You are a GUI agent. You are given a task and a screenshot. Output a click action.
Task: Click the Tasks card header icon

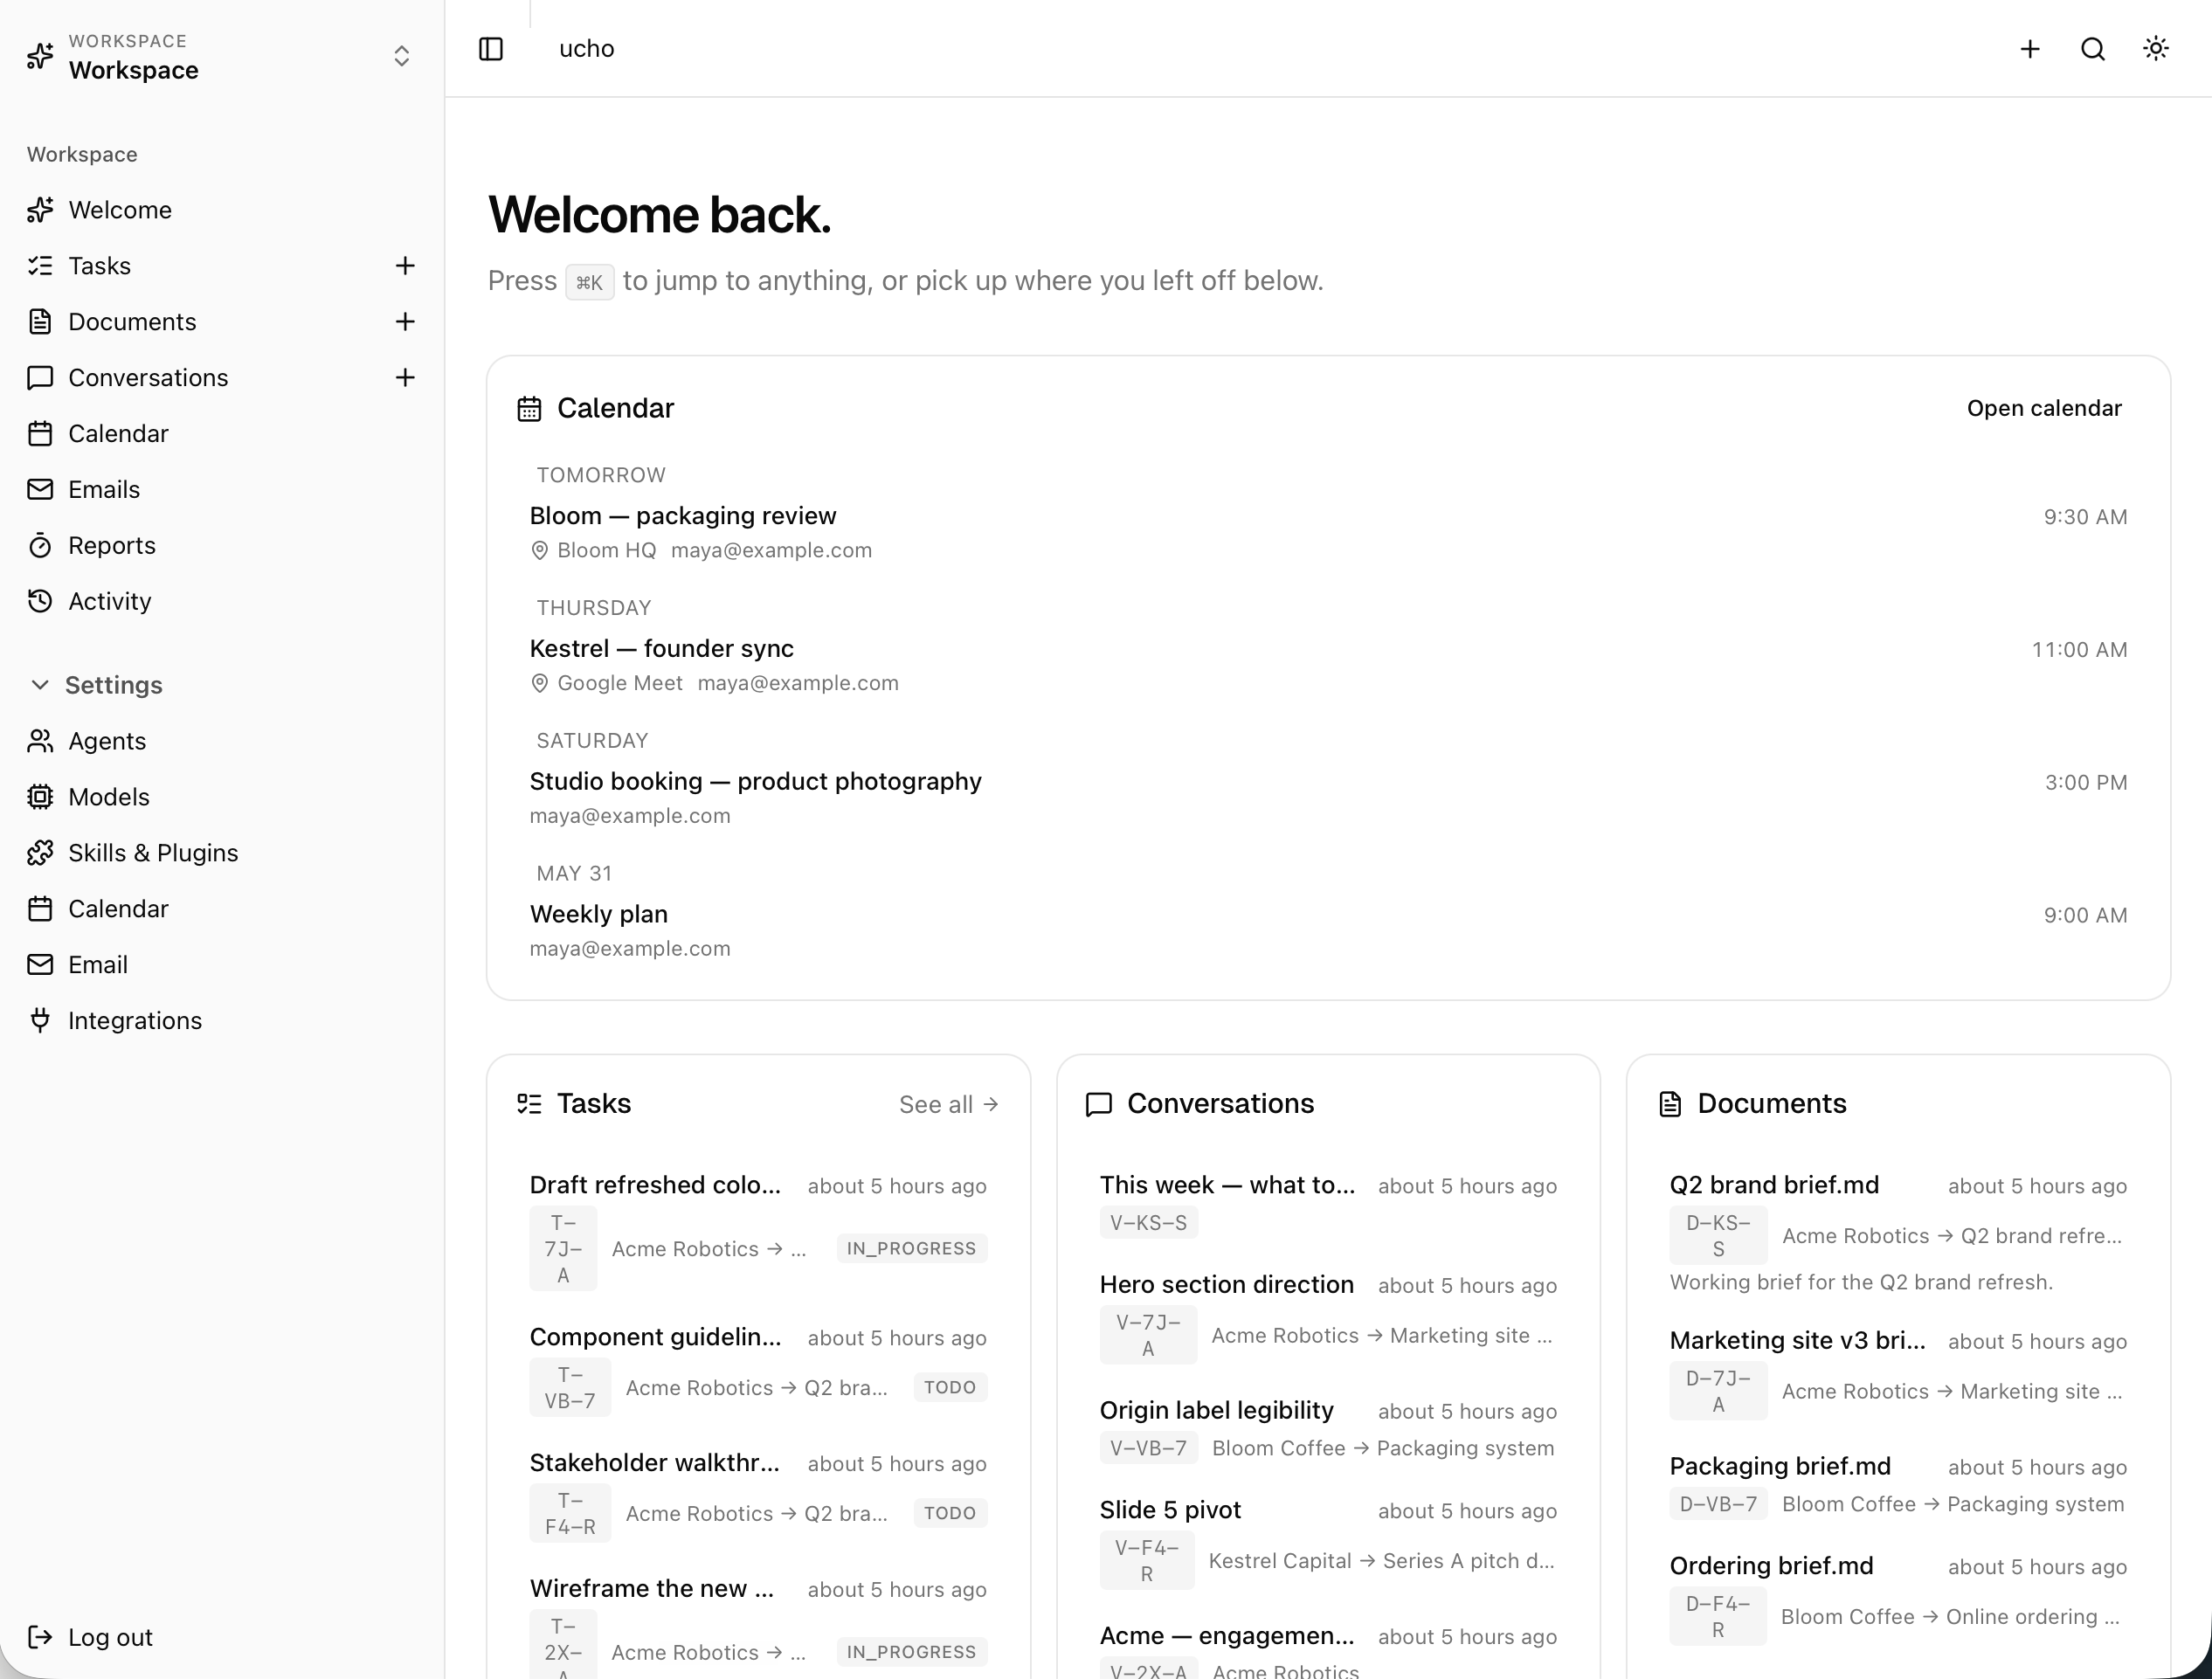pos(529,1104)
